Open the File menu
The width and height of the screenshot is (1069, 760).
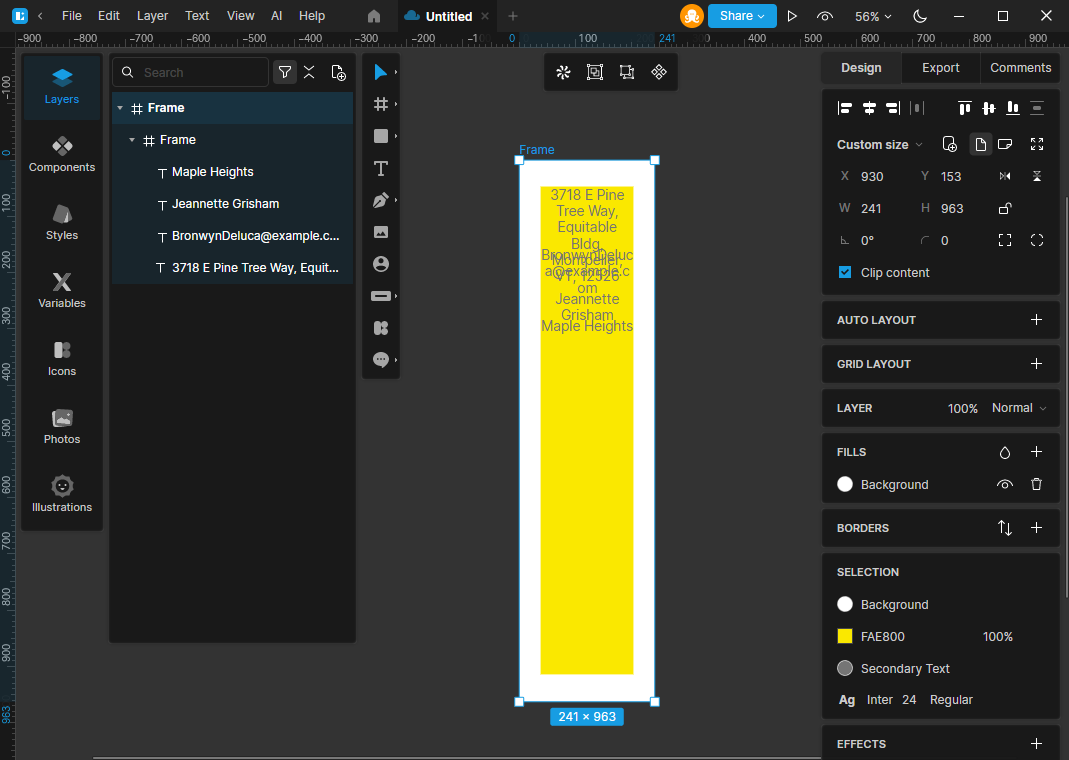[72, 16]
